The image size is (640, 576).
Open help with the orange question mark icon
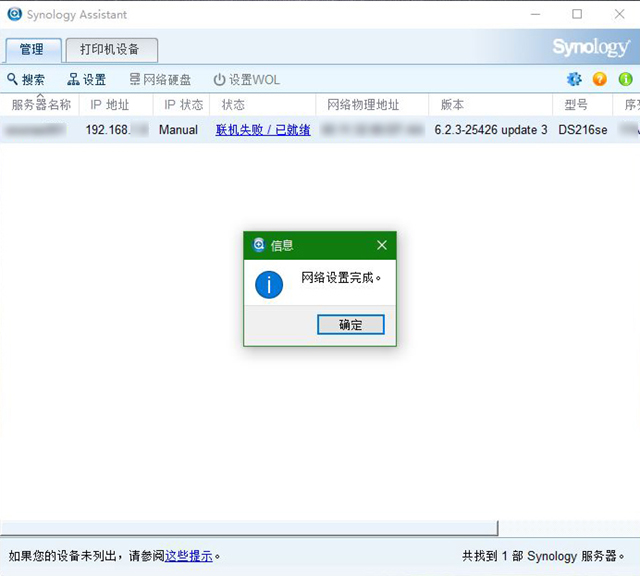599,79
